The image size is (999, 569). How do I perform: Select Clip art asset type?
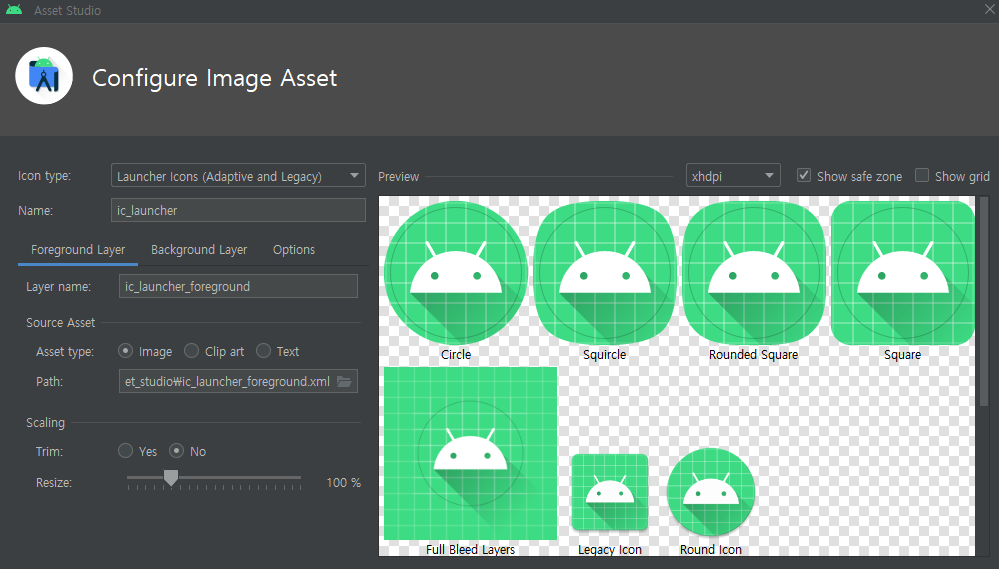click(x=191, y=351)
